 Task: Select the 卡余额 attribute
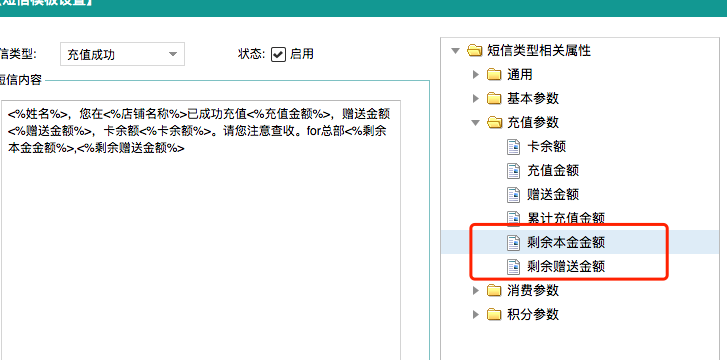[547, 147]
